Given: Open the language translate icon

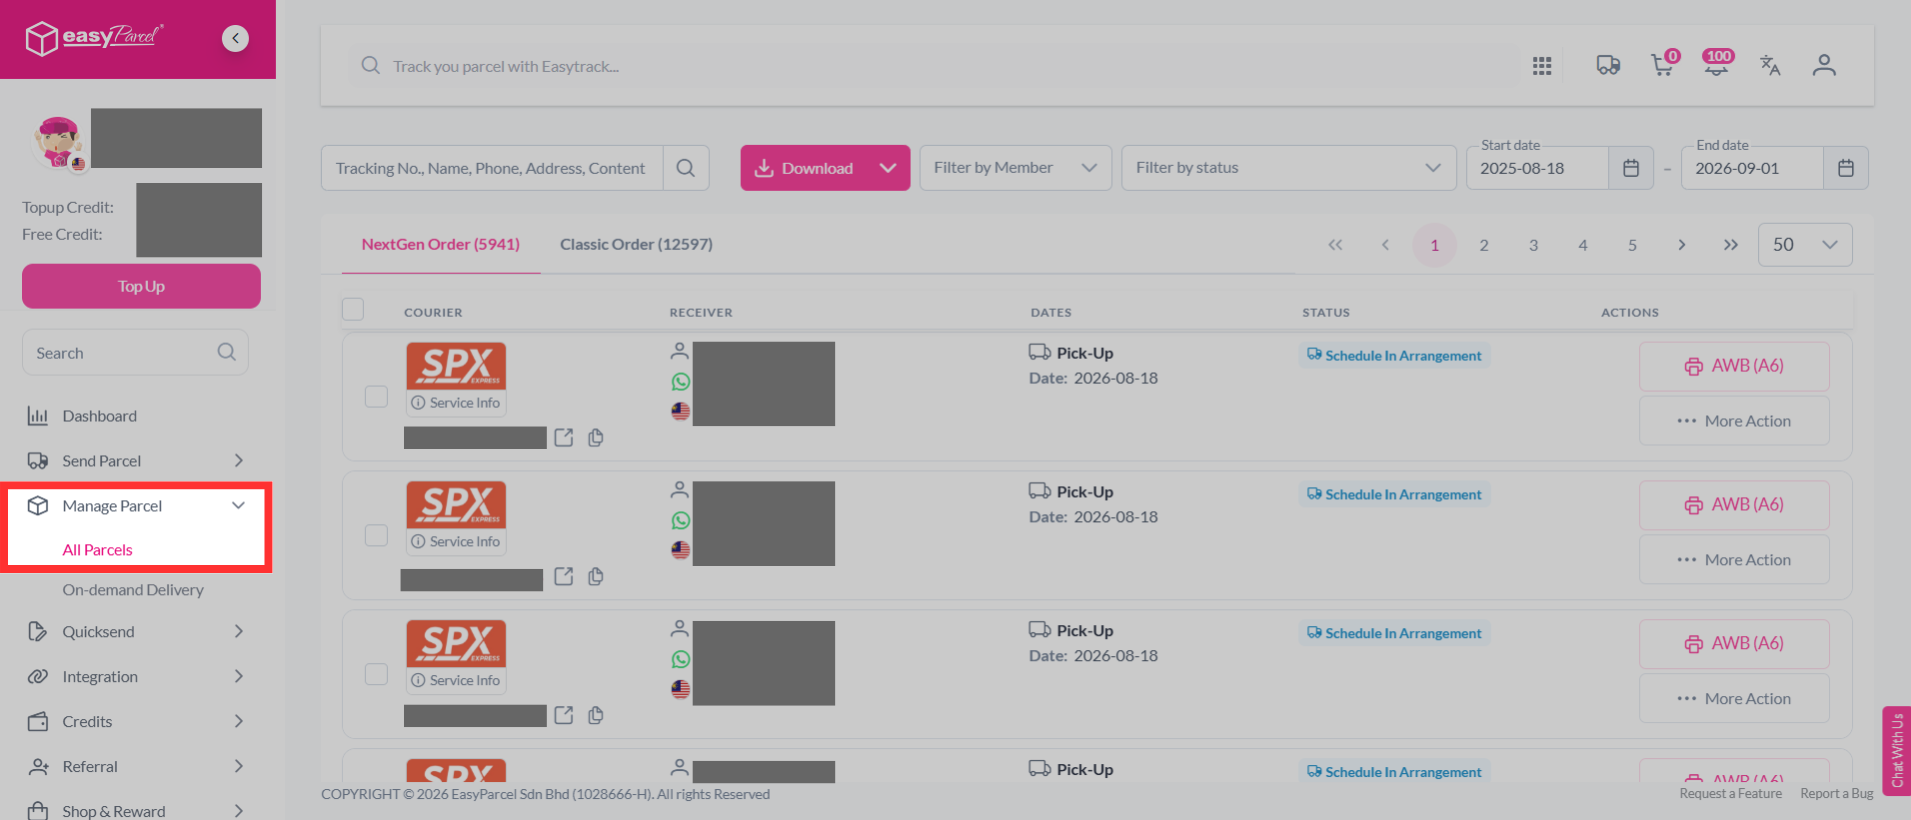Looking at the screenshot, I should point(1770,66).
